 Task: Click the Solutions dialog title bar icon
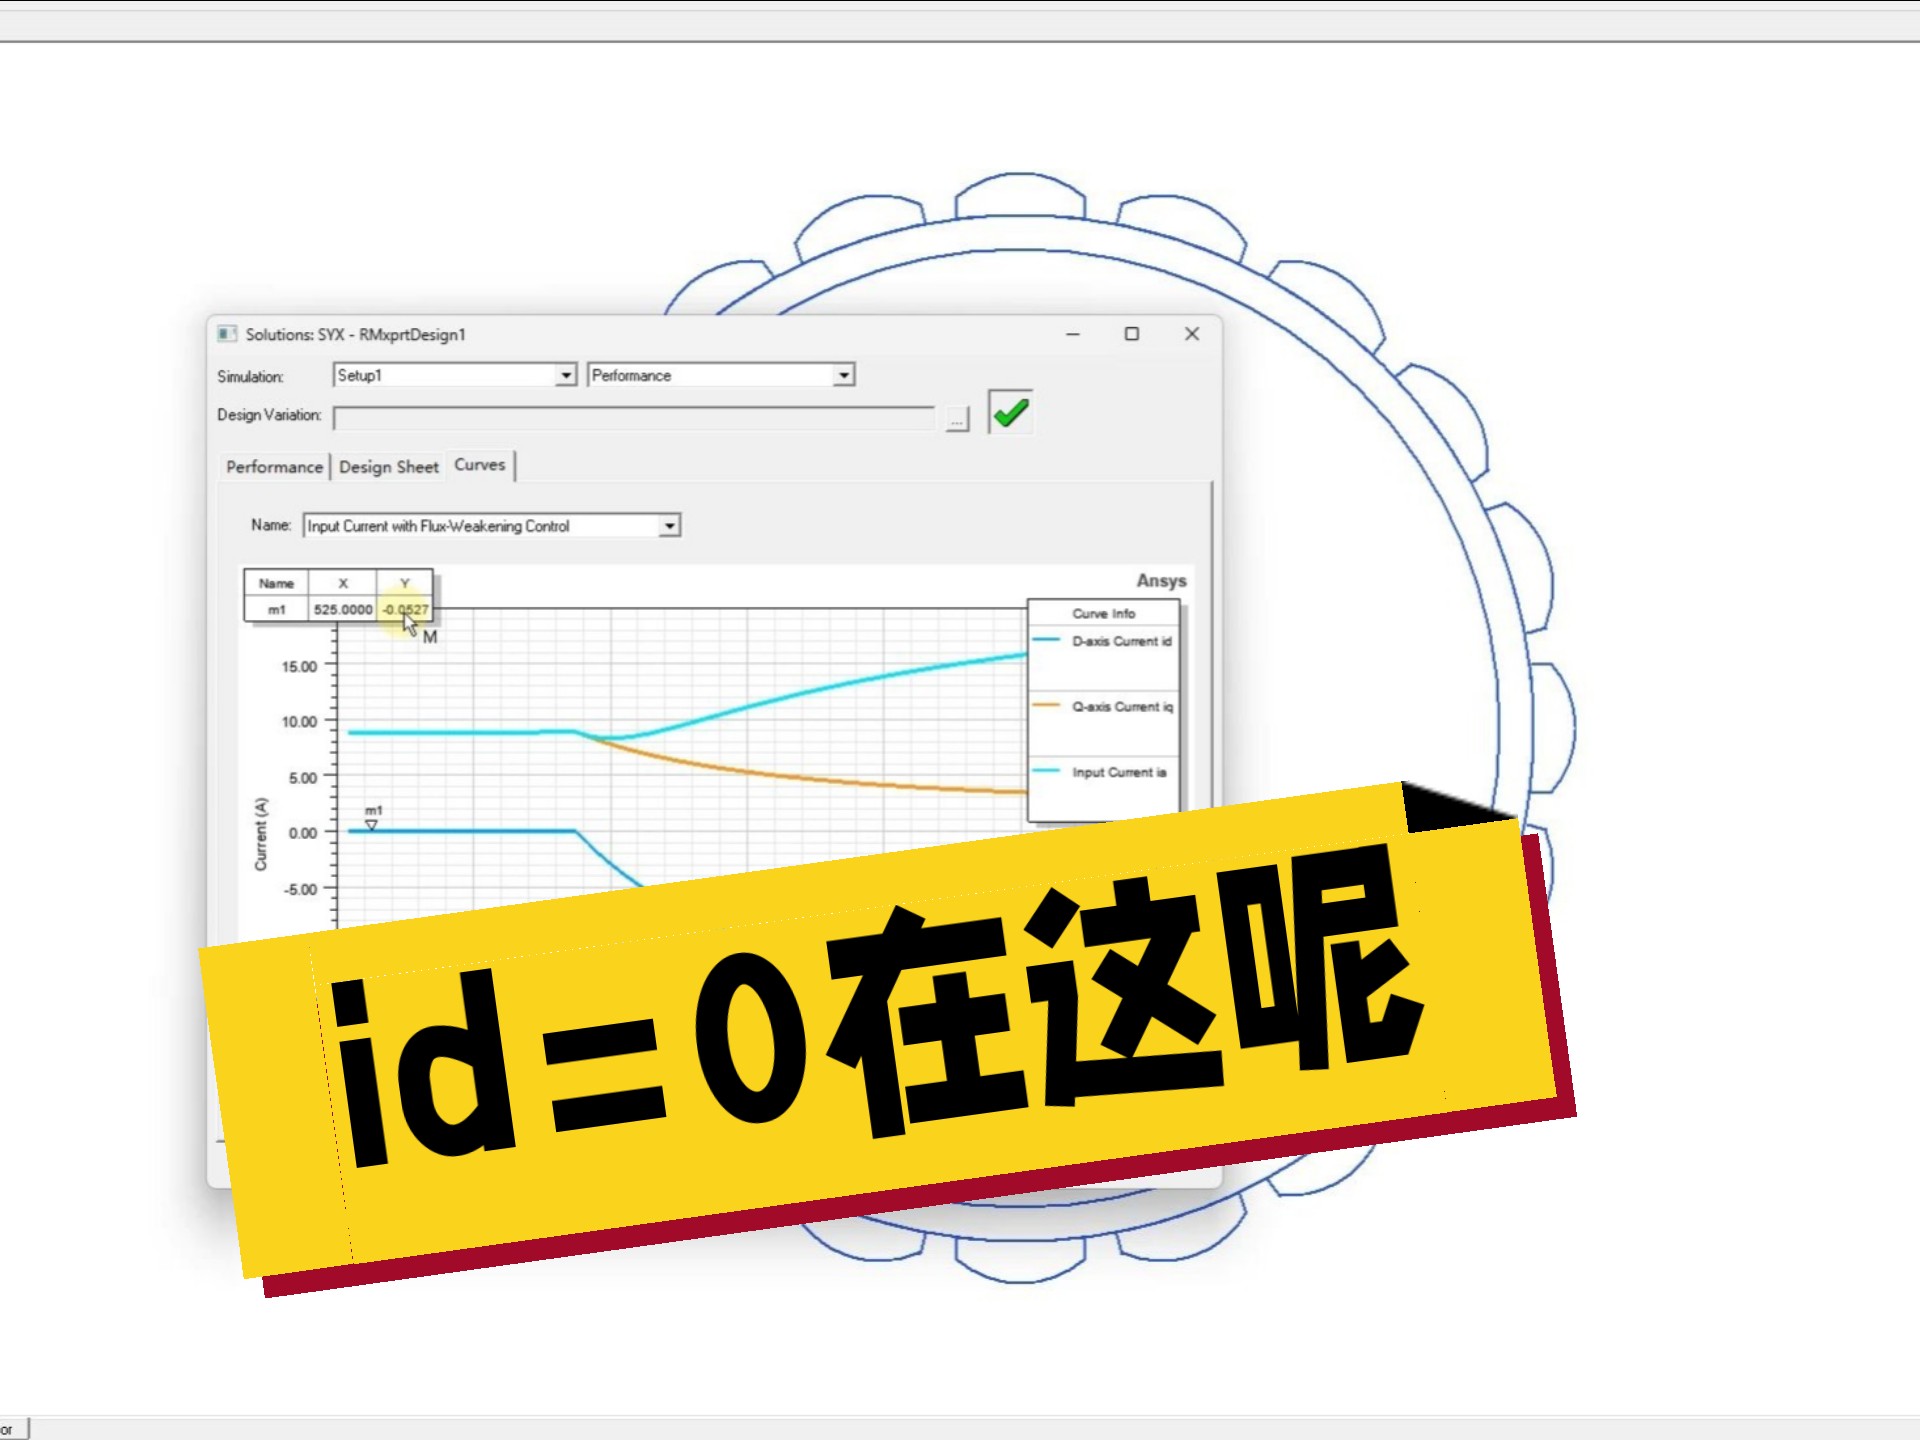tap(227, 334)
